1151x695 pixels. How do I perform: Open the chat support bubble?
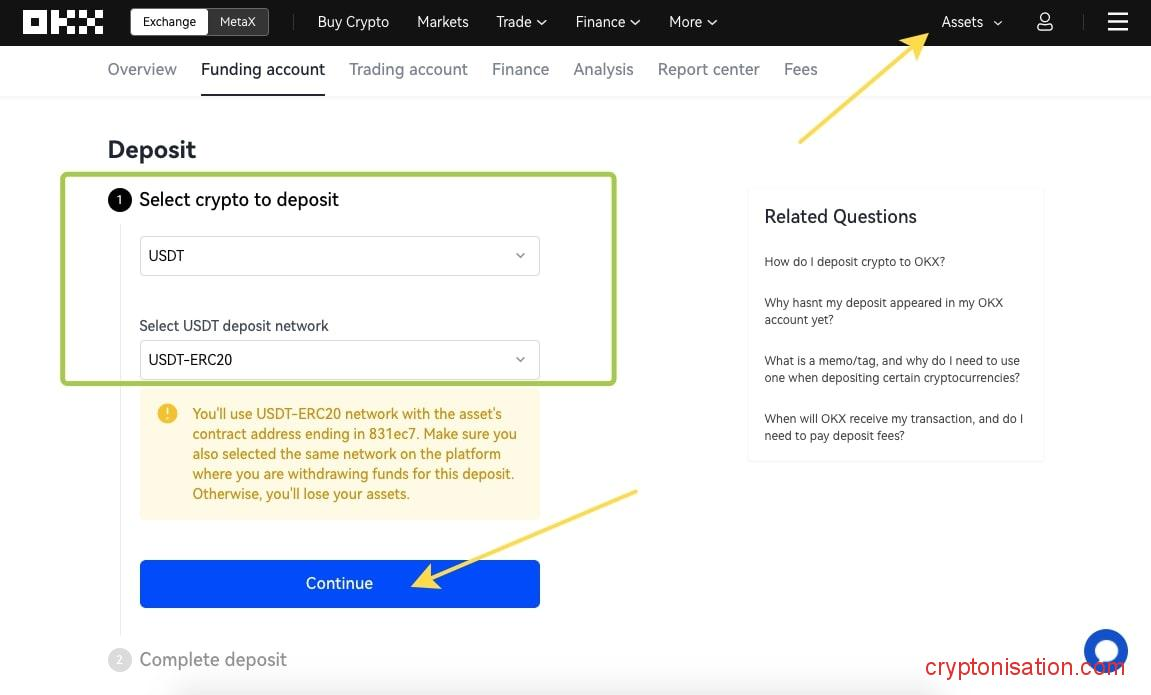(1105, 650)
